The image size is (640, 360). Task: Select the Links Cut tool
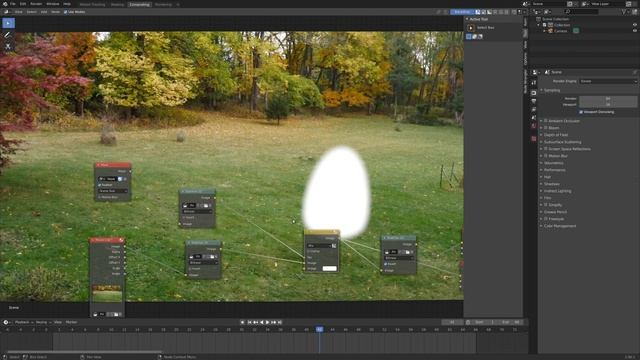pyautogui.click(x=8, y=46)
